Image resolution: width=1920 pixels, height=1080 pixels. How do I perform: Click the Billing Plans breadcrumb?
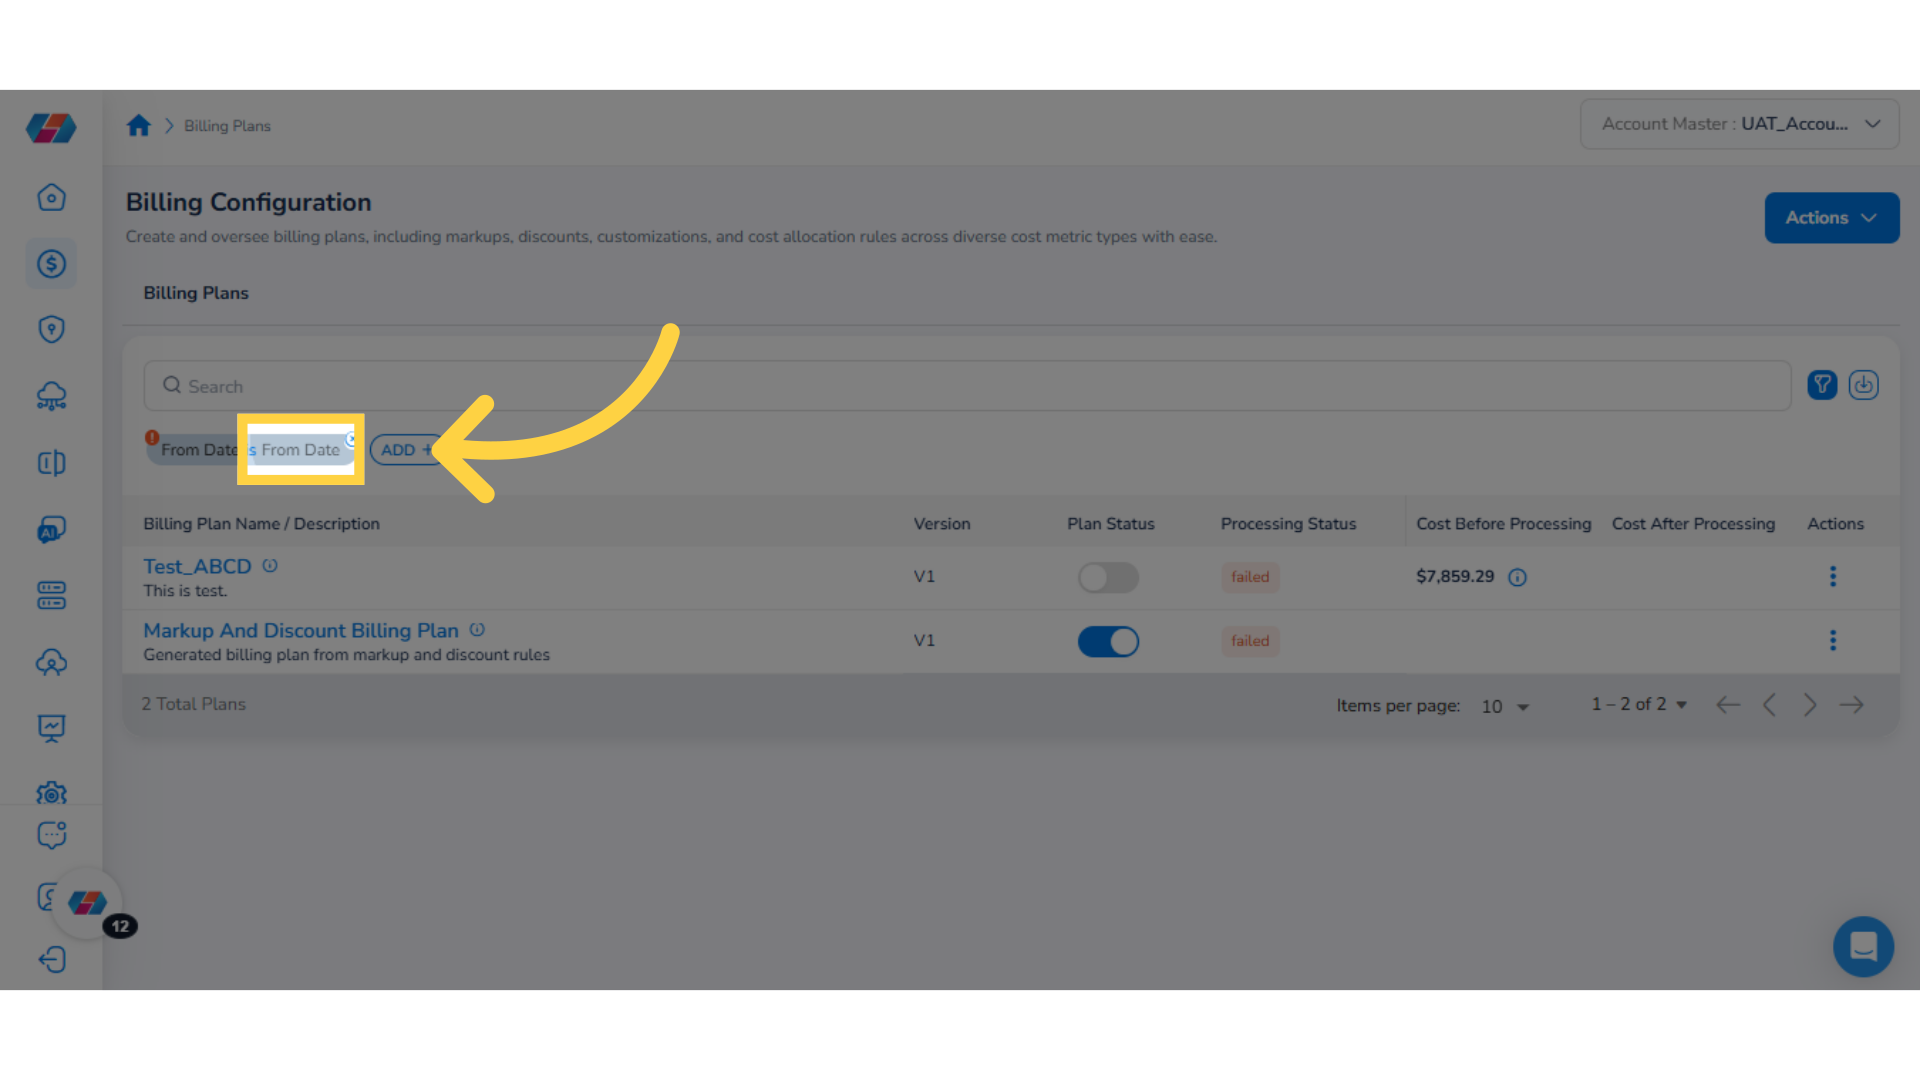pyautogui.click(x=227, y=126)
